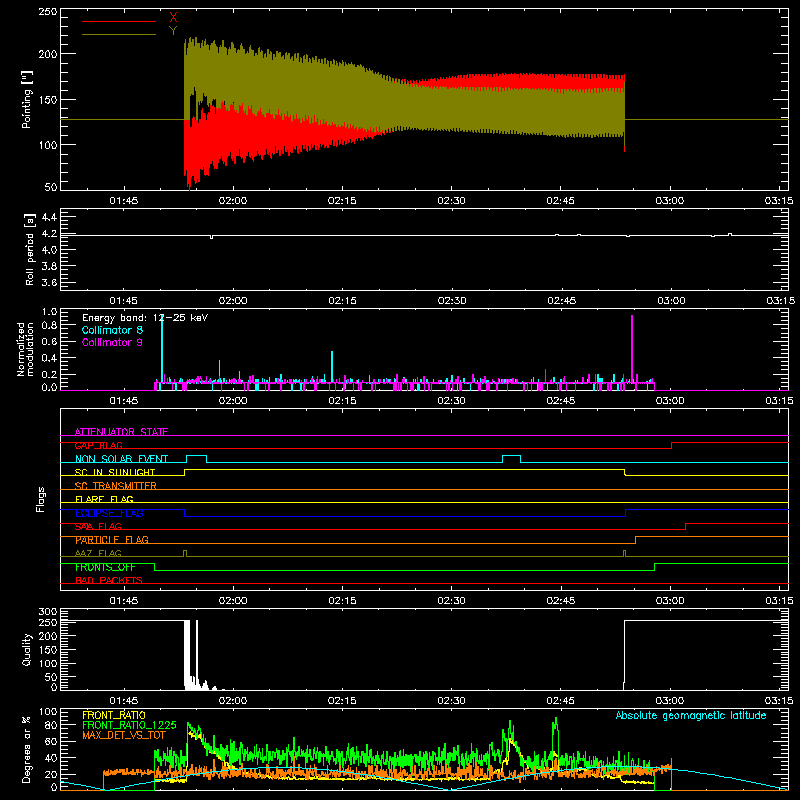The image size is (800, 800).
Task: Select the olive A4Z_FLAG label
Action: 98,554
